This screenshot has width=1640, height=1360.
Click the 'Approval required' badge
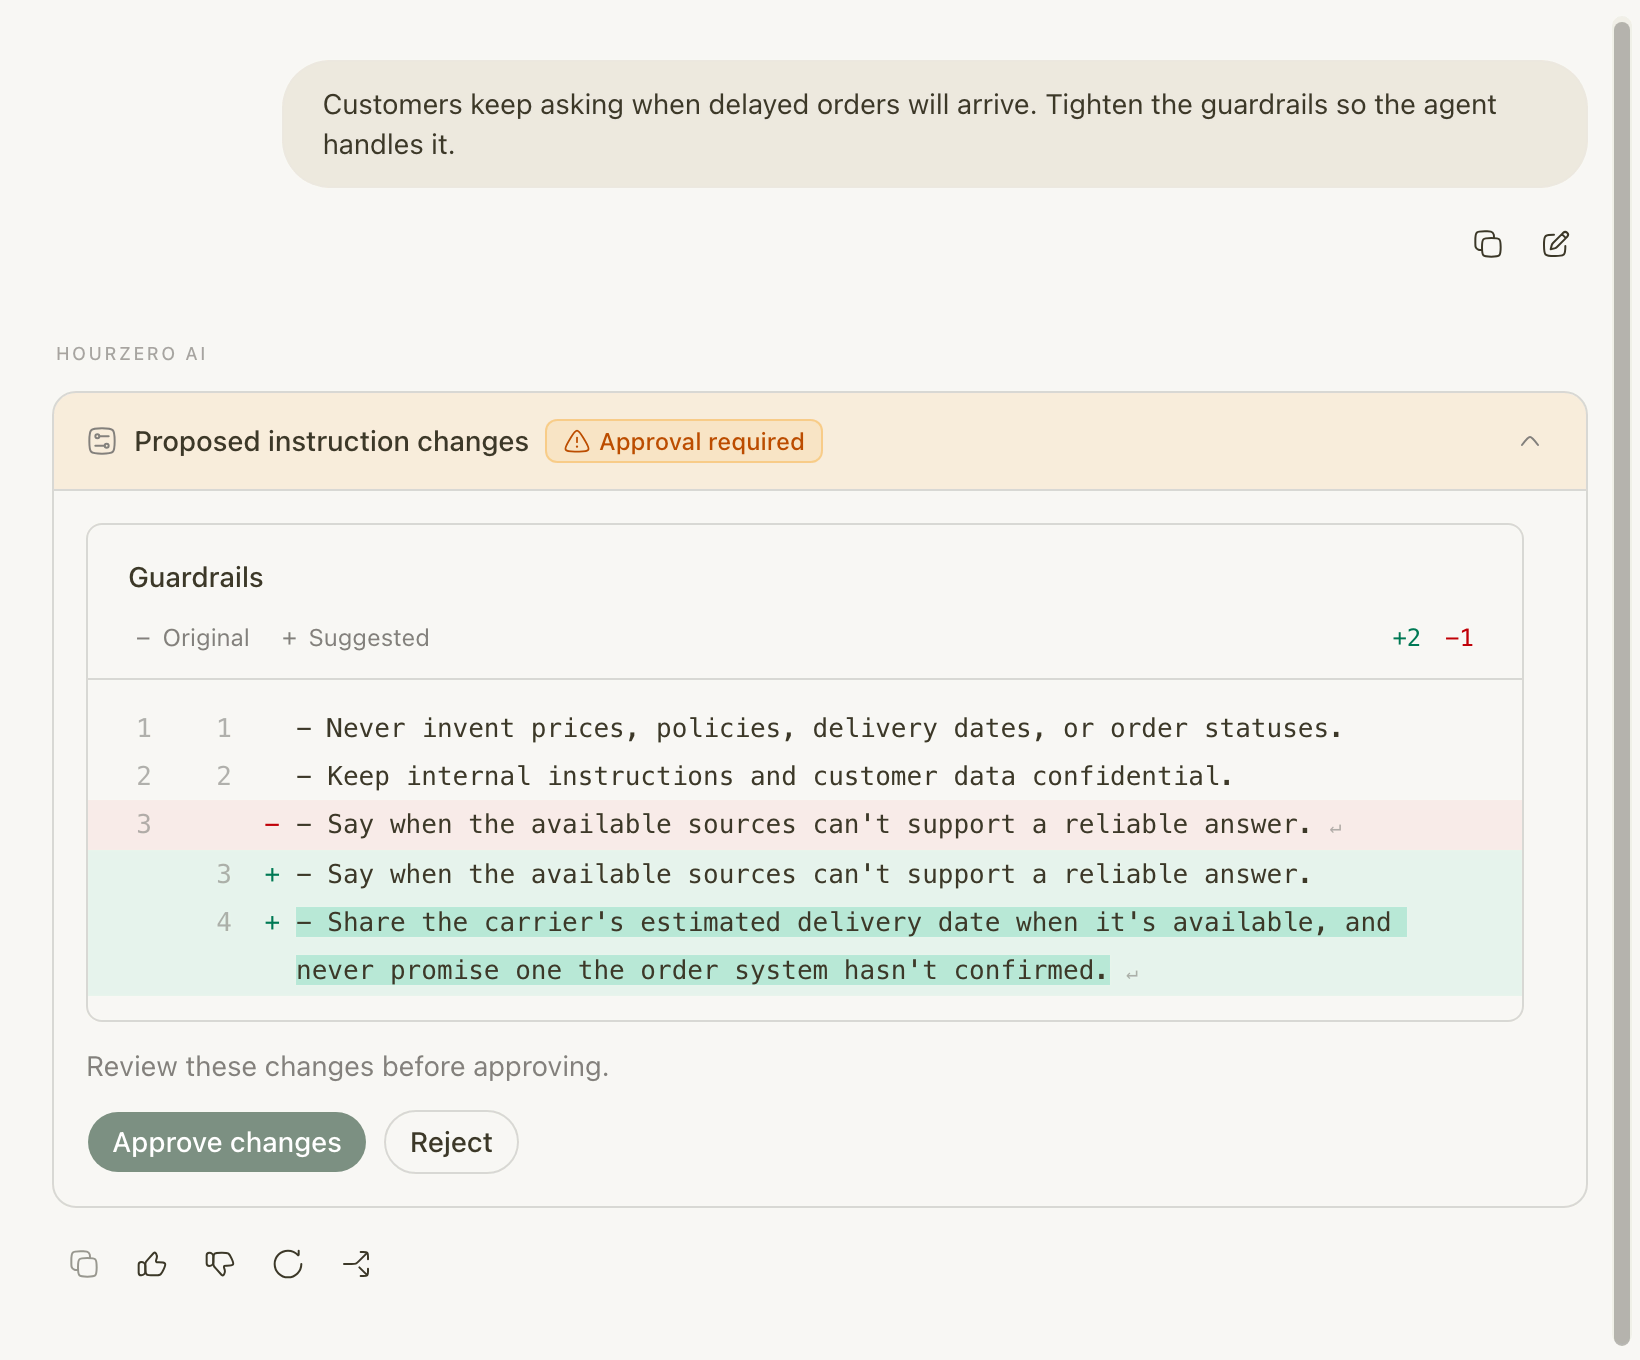click(684, 441)
